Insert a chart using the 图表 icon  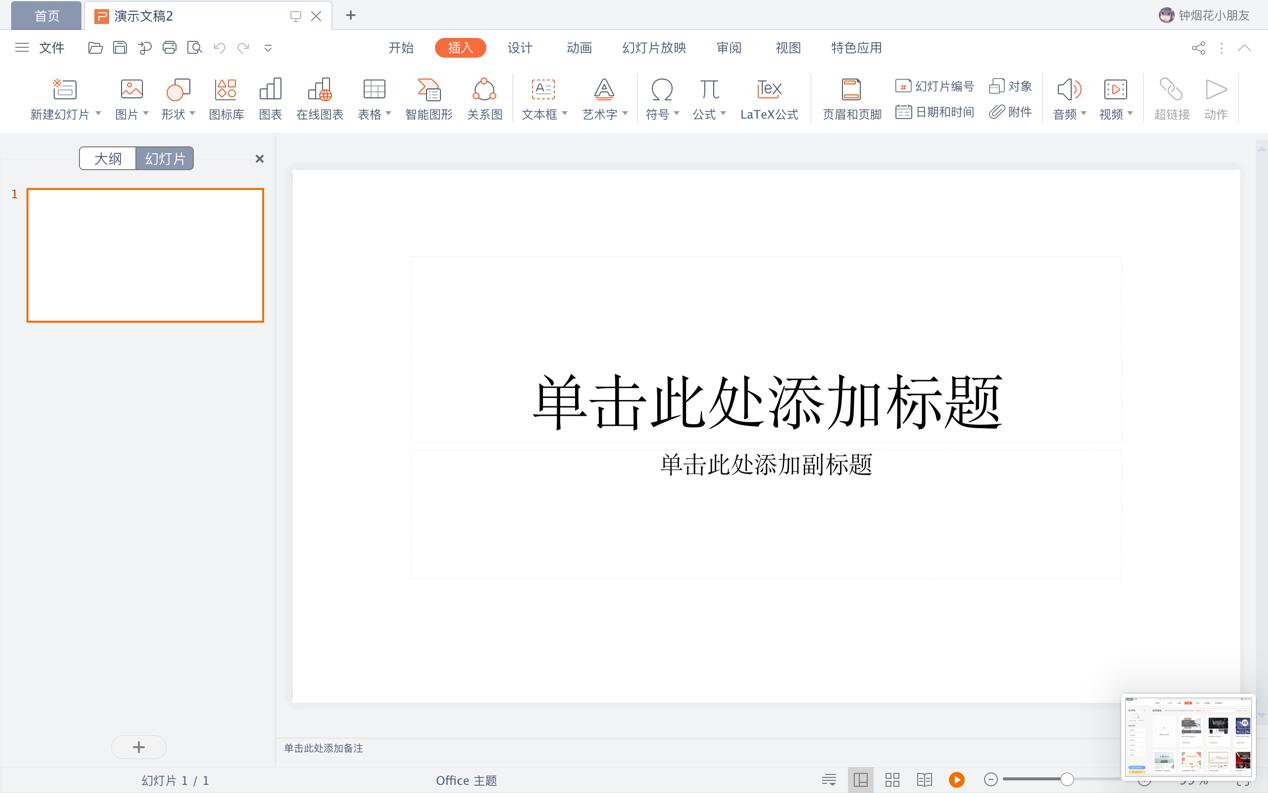pyautogui.click(x=270, y=97)
